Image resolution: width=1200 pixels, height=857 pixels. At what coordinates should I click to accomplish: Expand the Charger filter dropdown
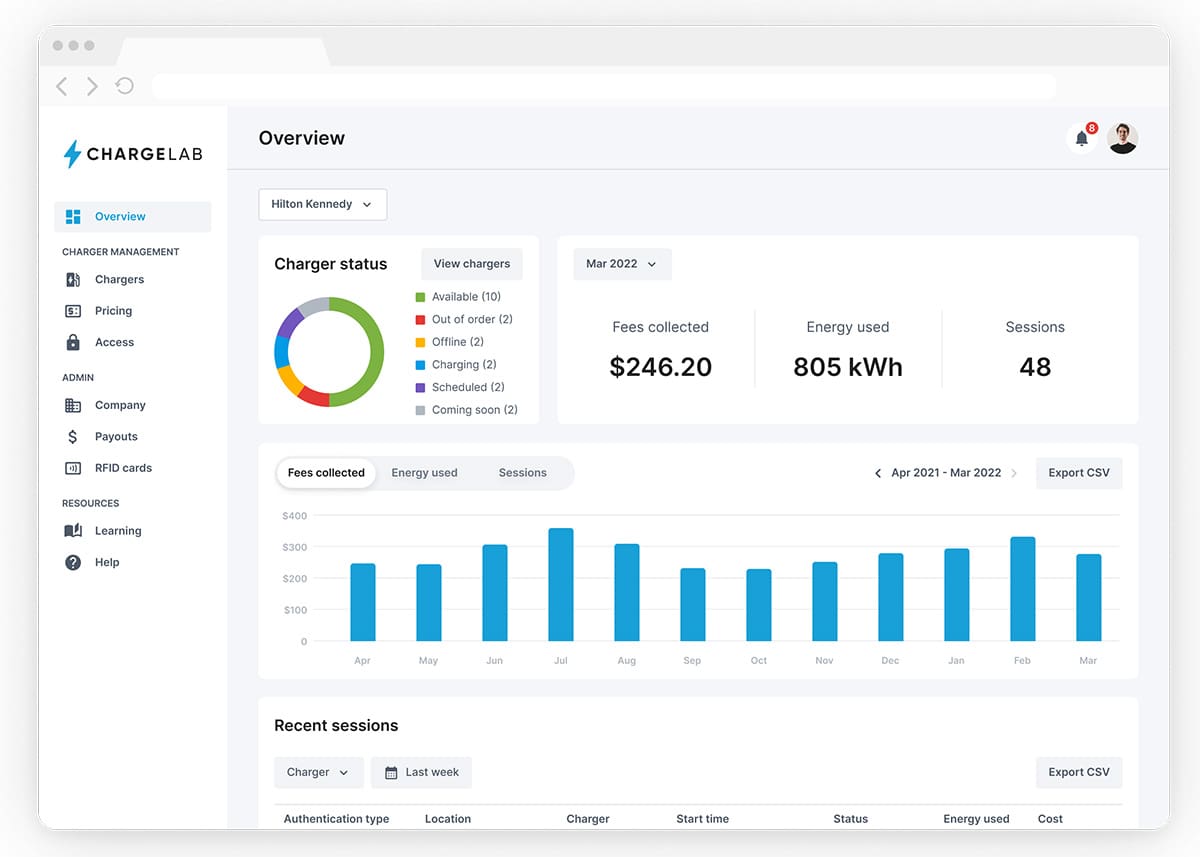coord(318,772)
